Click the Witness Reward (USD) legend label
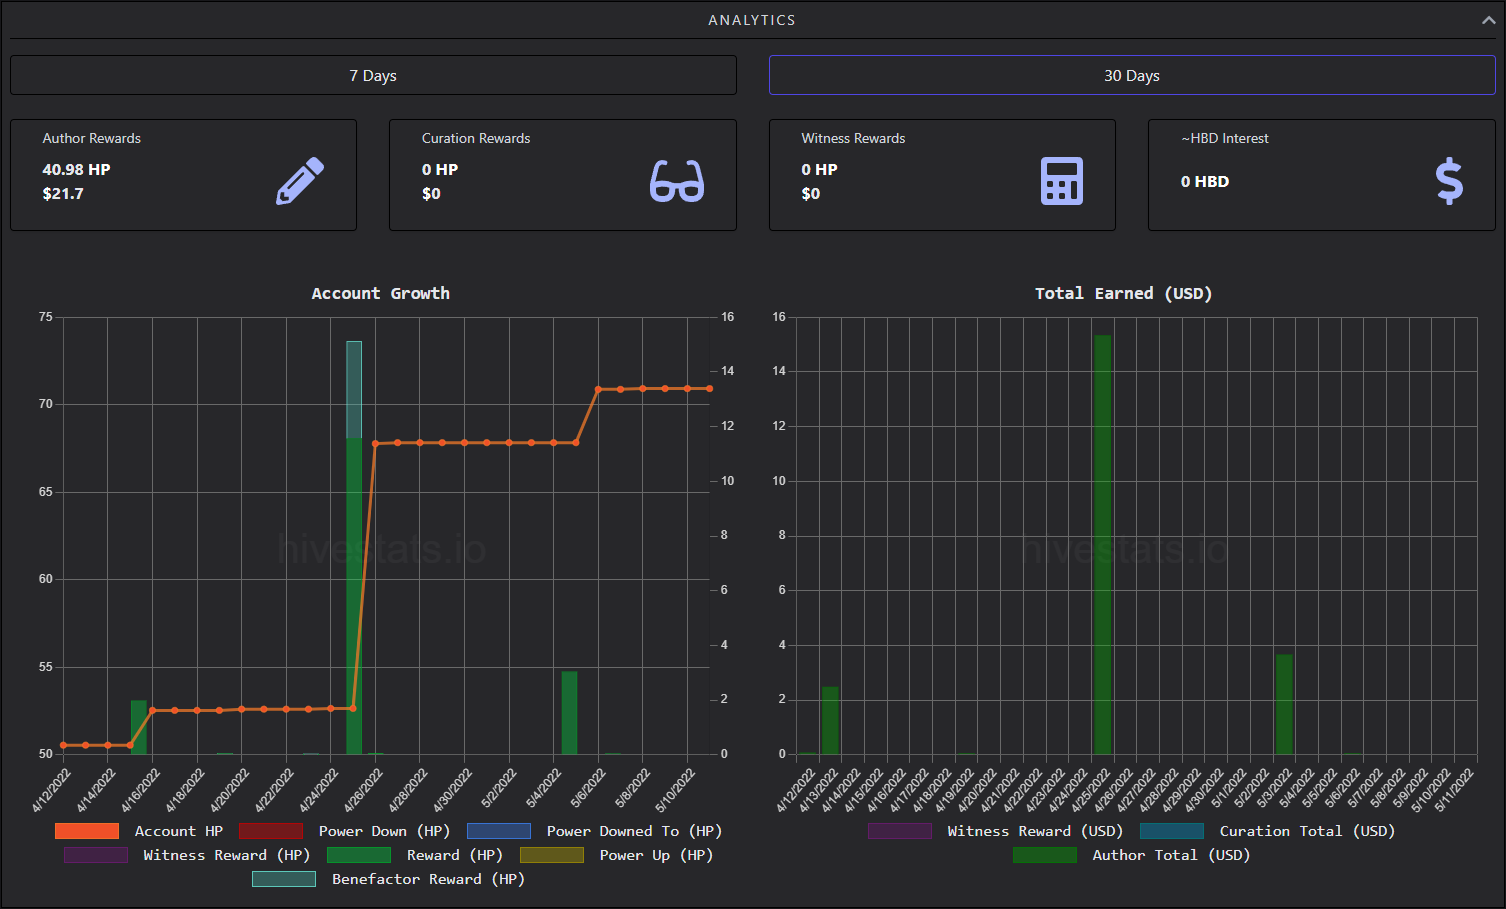This screenshot has height=909, width=1506. (1036, 831)
